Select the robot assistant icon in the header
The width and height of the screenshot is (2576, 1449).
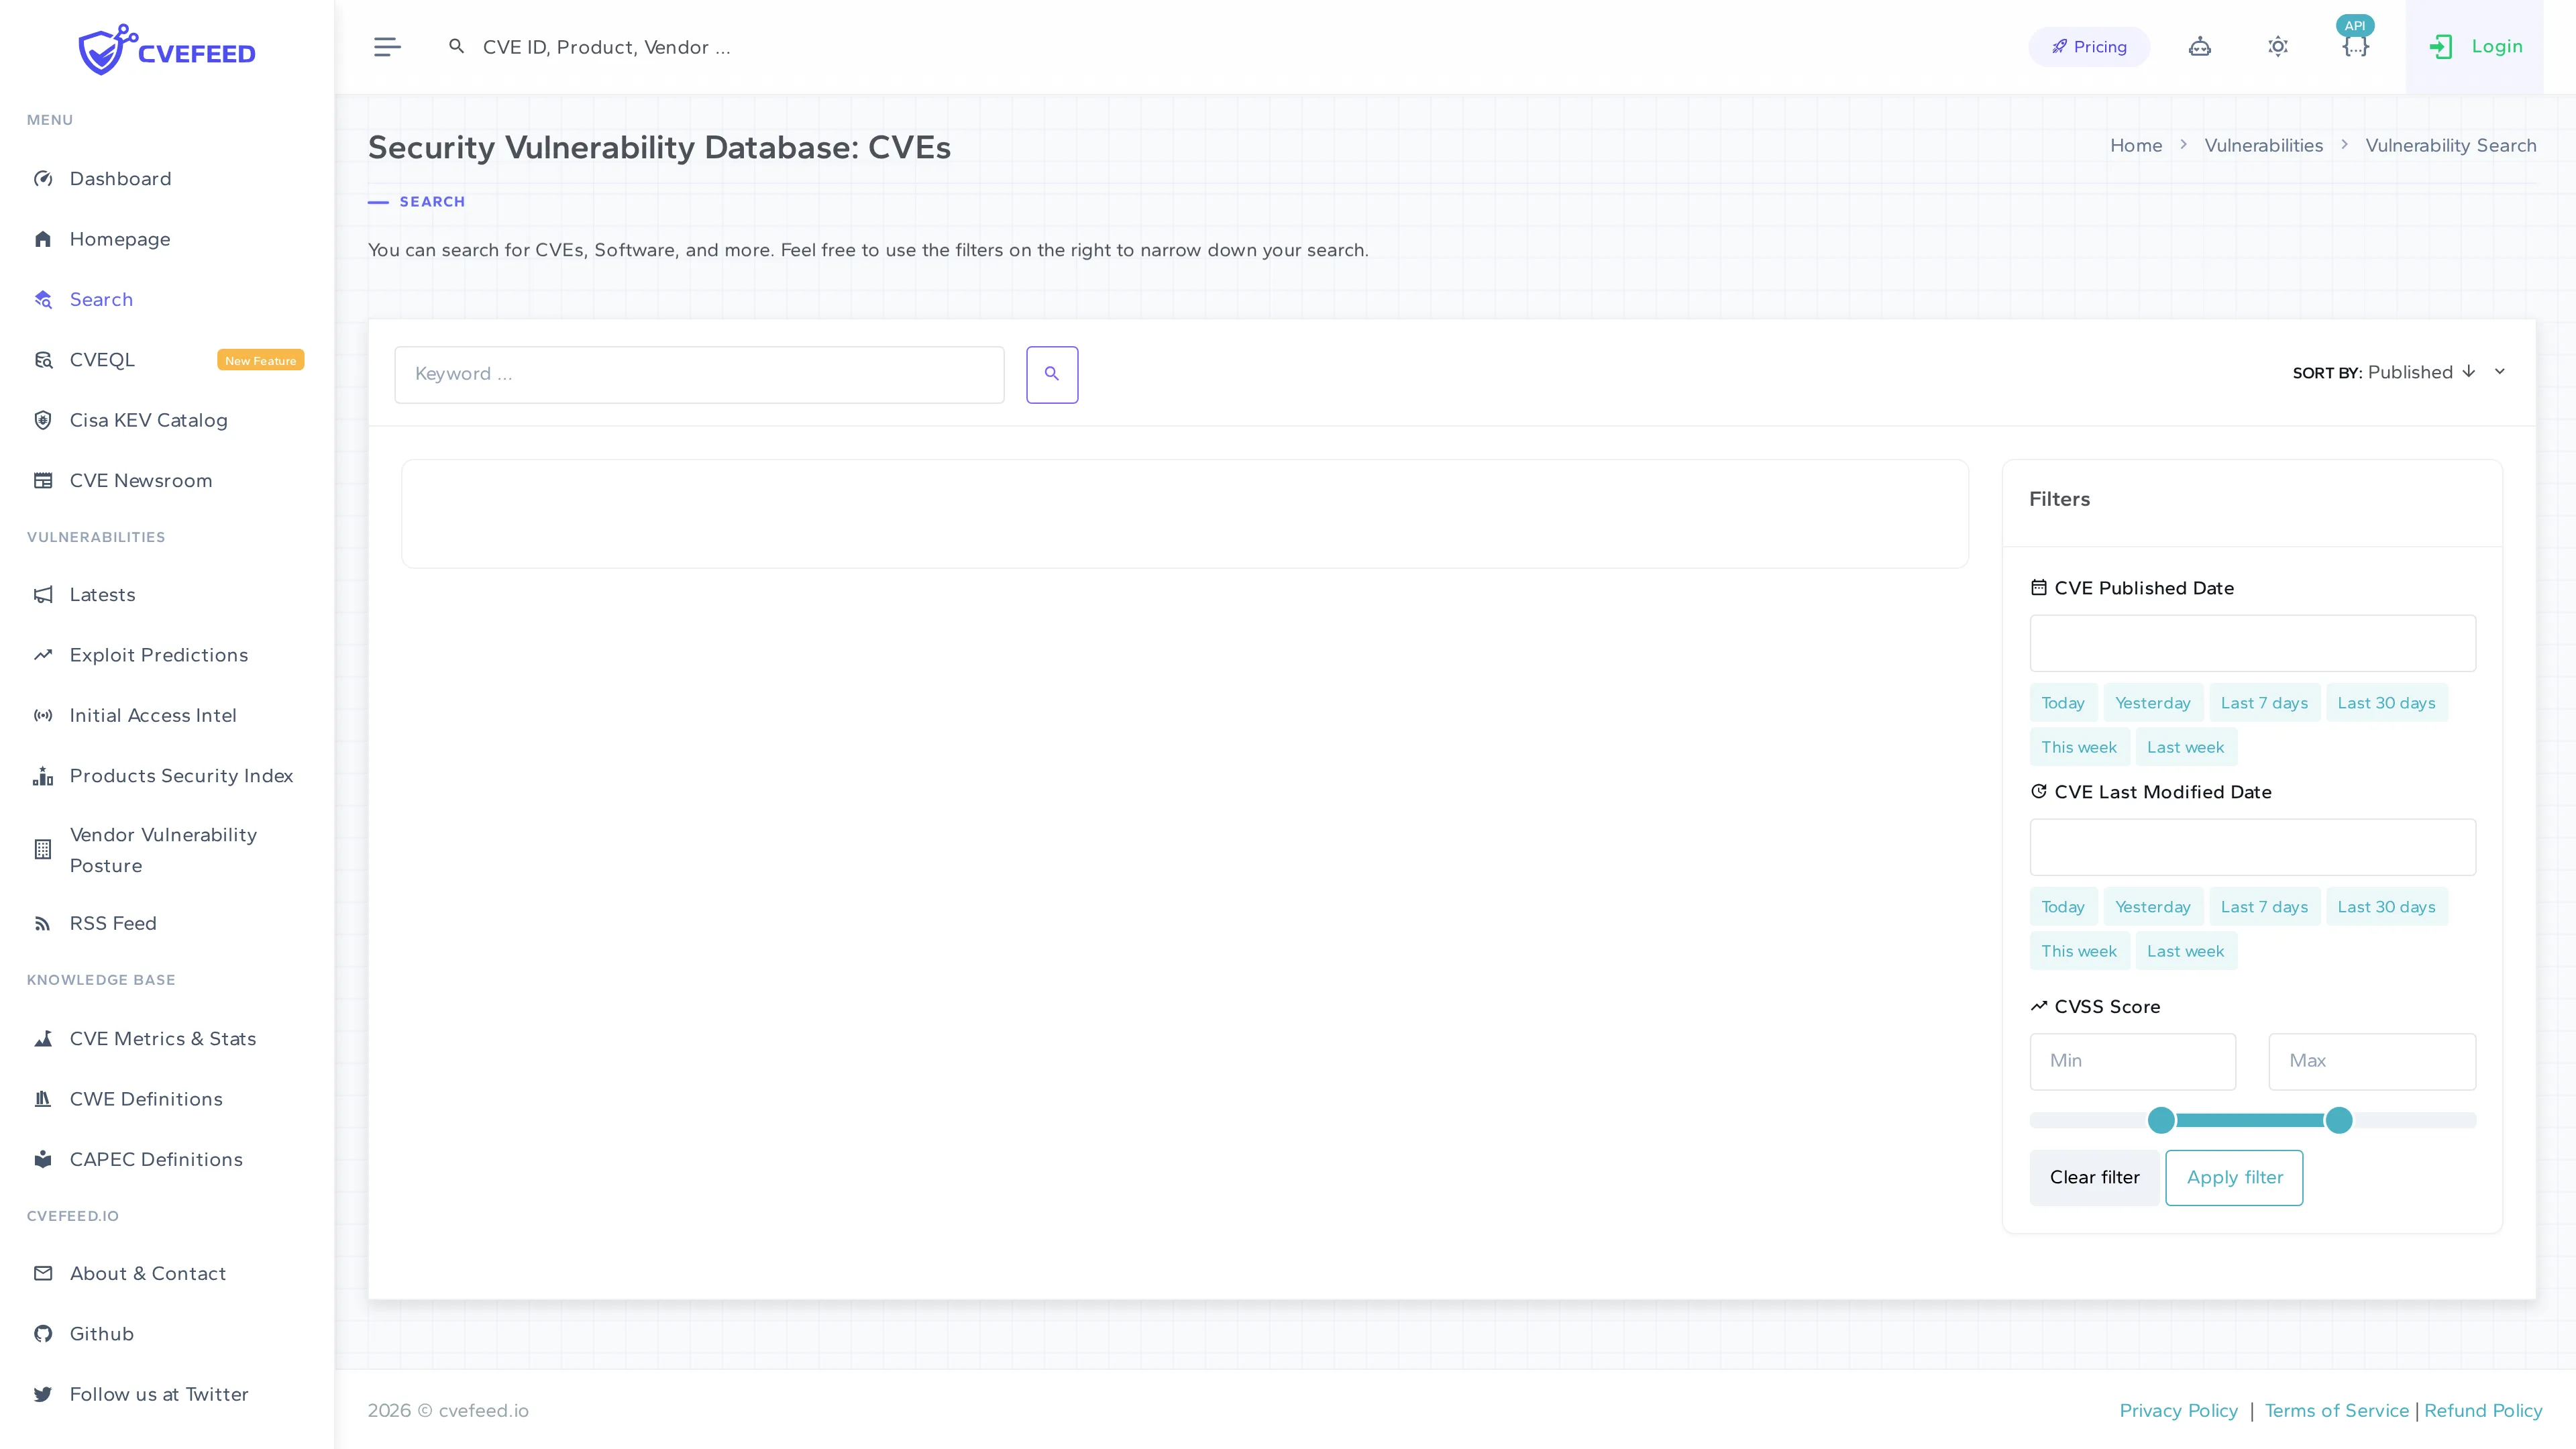click(2200, 46)
